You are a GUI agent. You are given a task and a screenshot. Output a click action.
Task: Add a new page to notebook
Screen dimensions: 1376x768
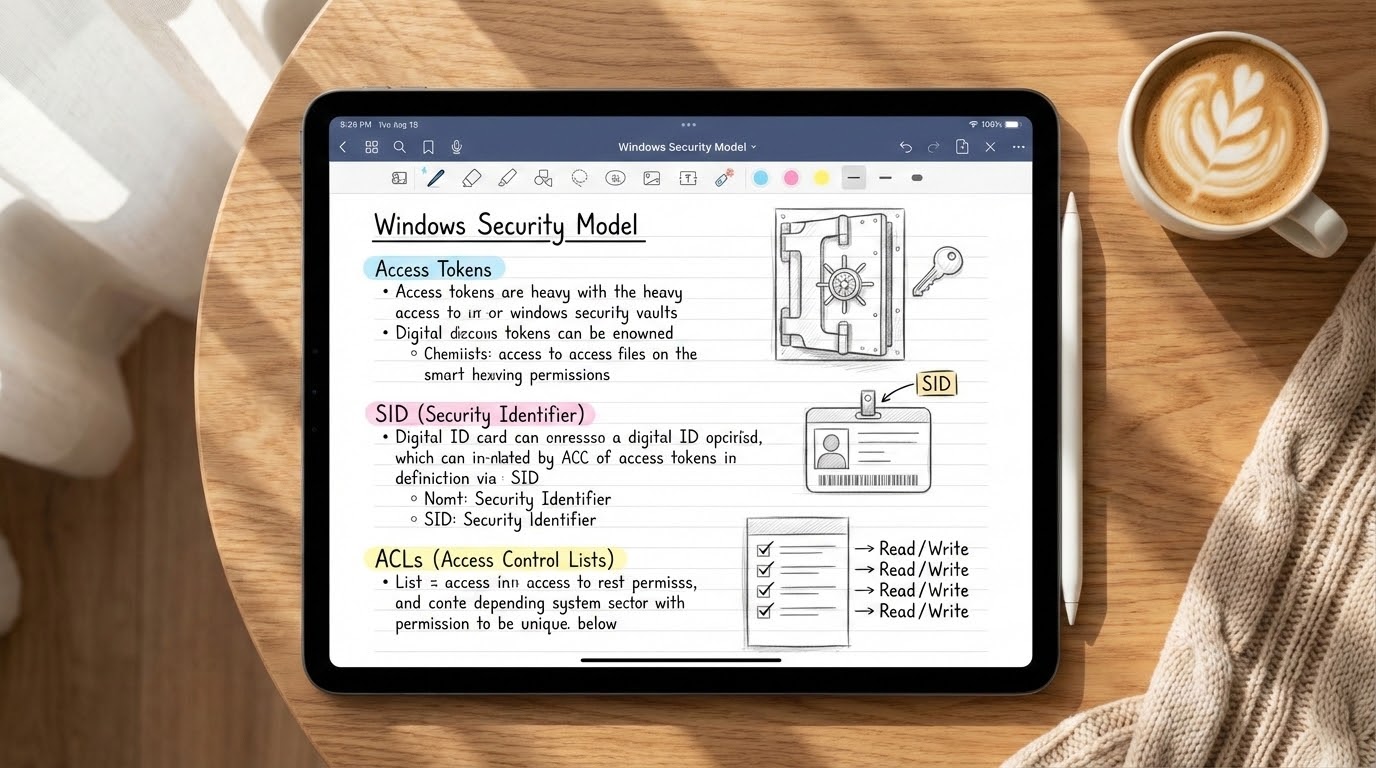tap(962, 147)
